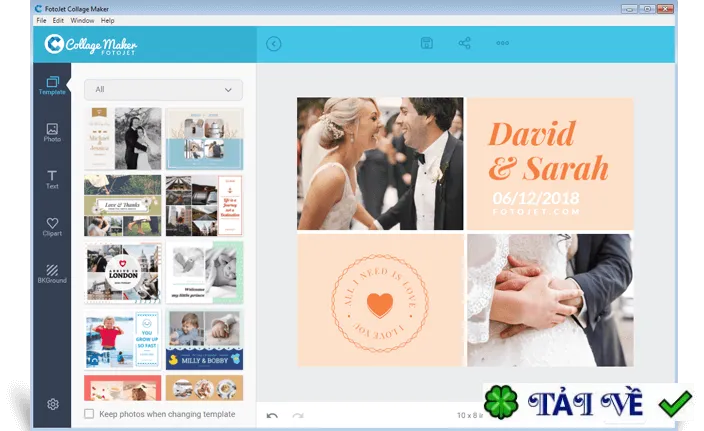The image size is (704, 431).
Task: Open the settings gear in the sidebar
Action: point(53,404)
